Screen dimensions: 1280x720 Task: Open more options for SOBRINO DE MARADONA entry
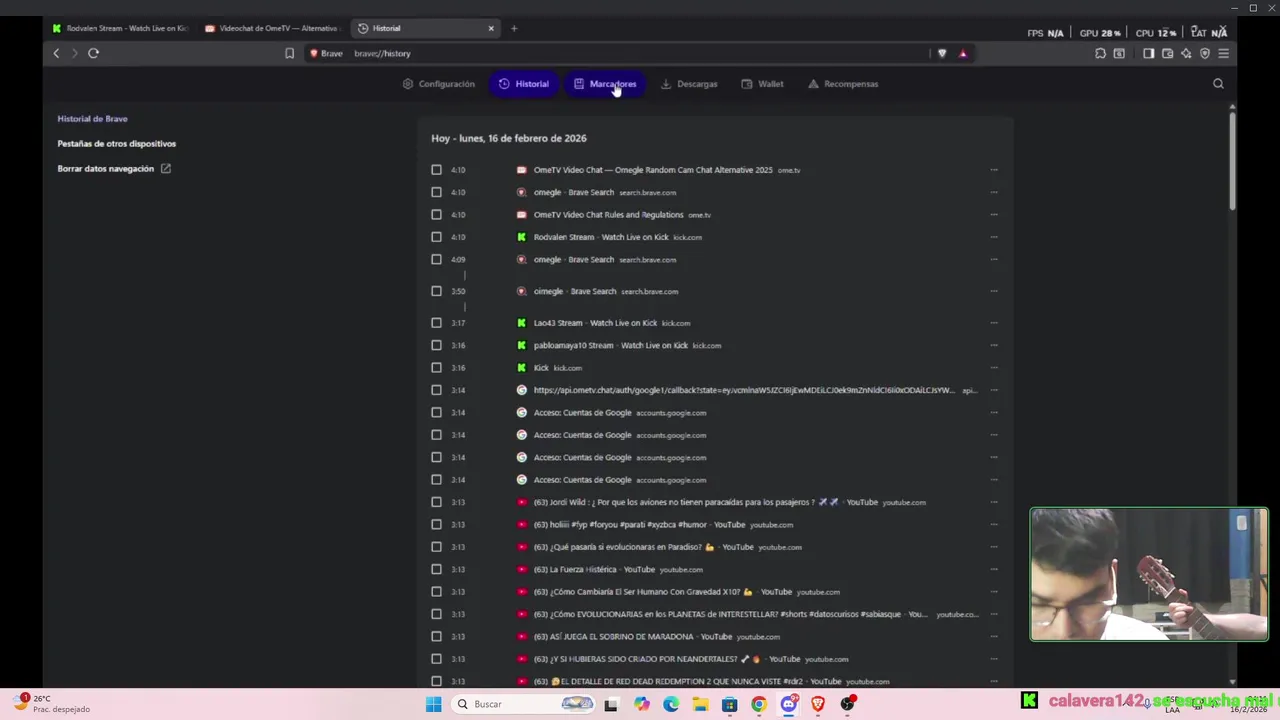[993, 636]
